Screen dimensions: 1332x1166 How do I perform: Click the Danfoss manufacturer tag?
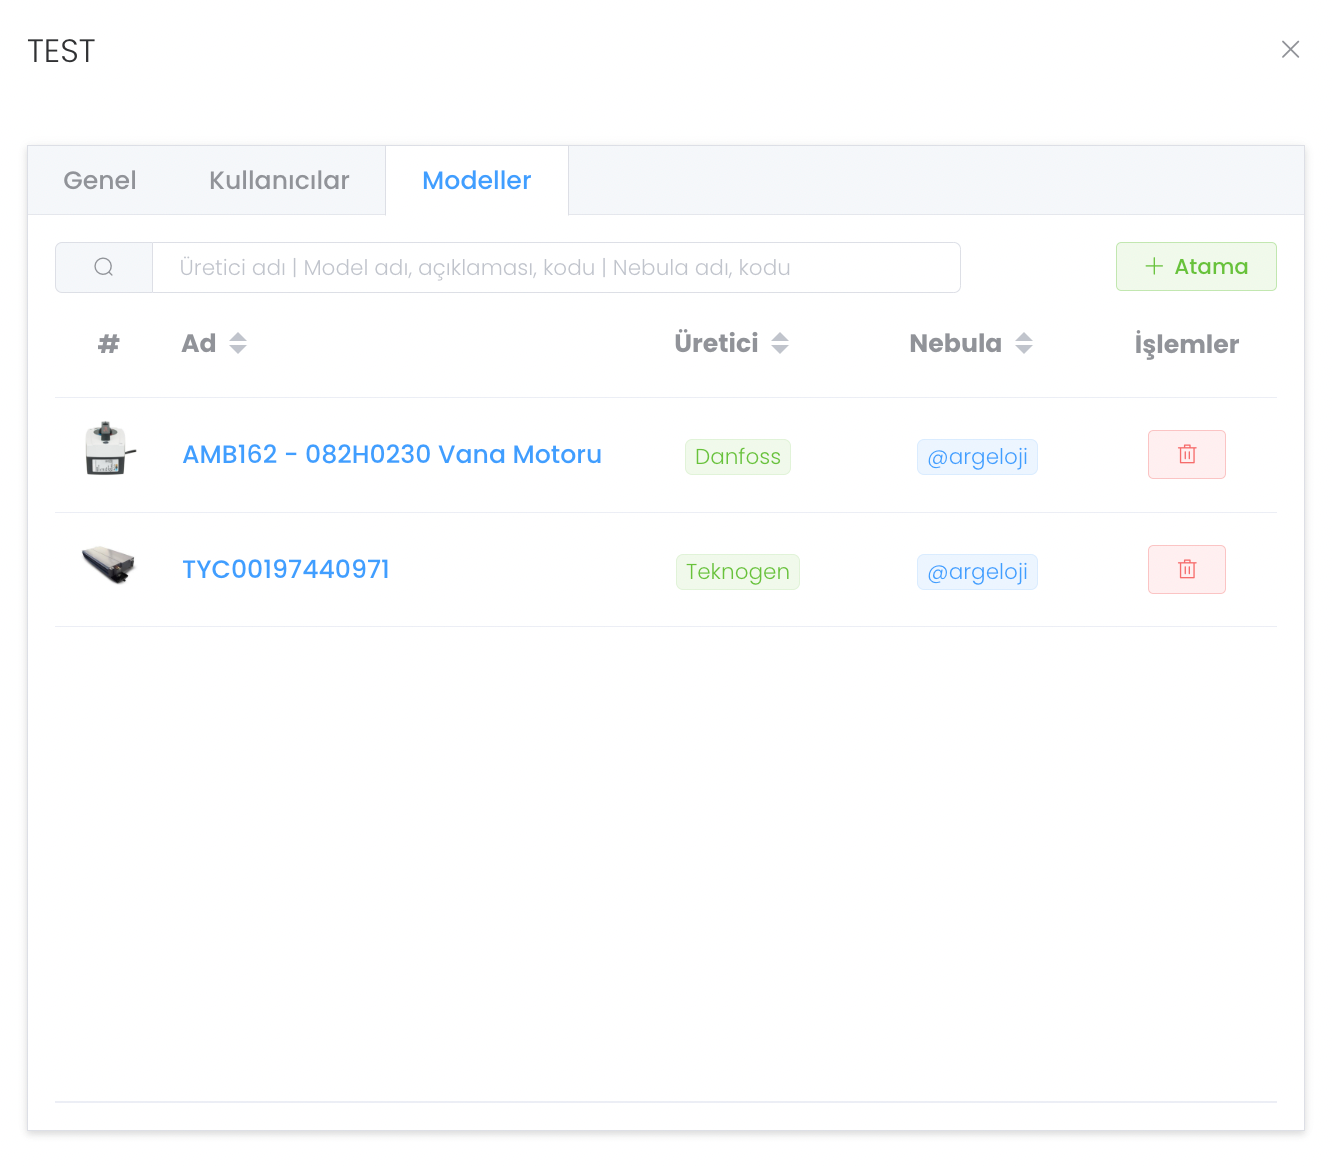coord(737,457)
